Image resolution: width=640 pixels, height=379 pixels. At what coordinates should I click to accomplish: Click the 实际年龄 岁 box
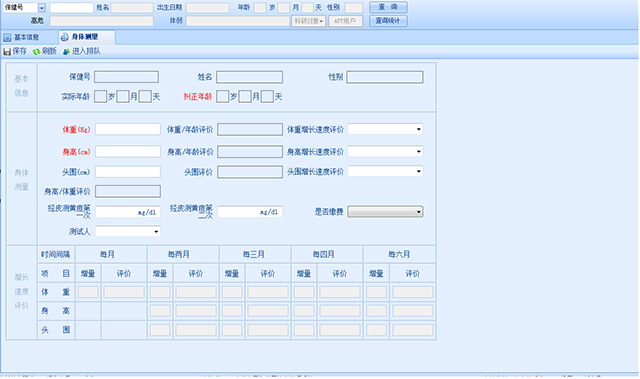click(100, 97)
